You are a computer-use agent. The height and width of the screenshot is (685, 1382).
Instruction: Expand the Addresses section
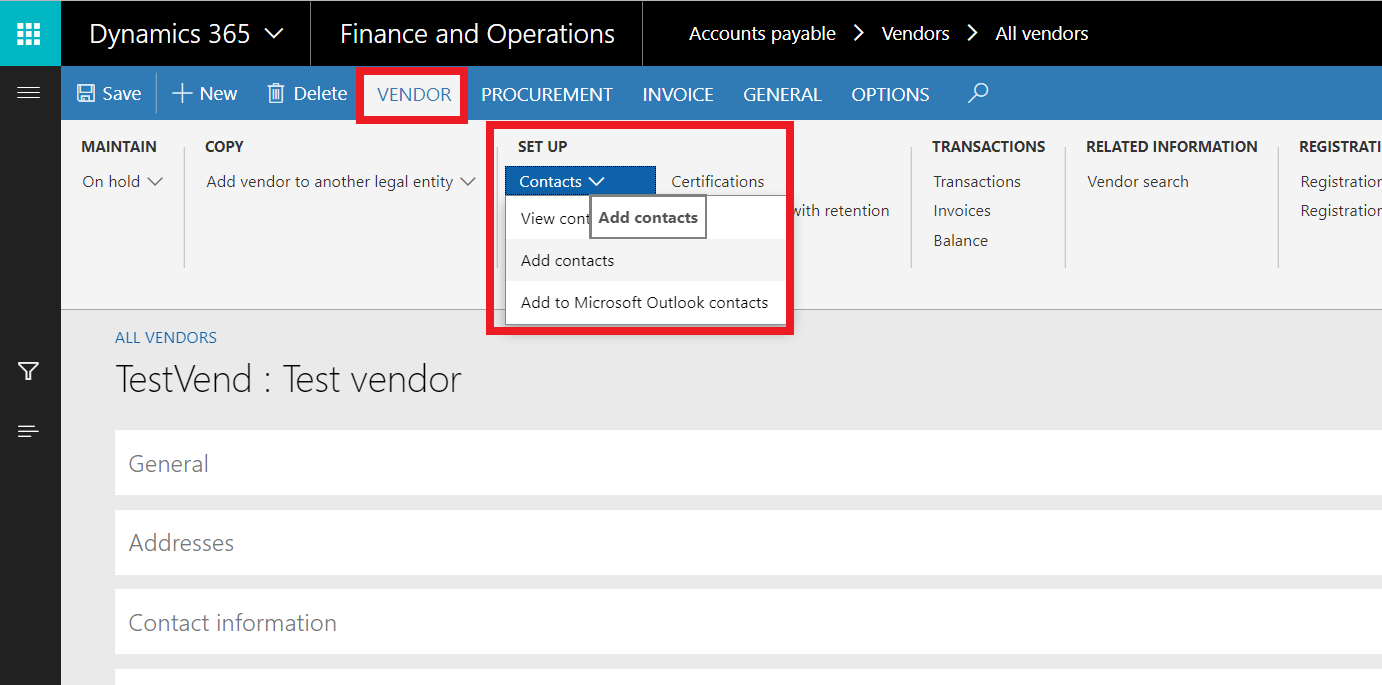click(x=181, y=543)
